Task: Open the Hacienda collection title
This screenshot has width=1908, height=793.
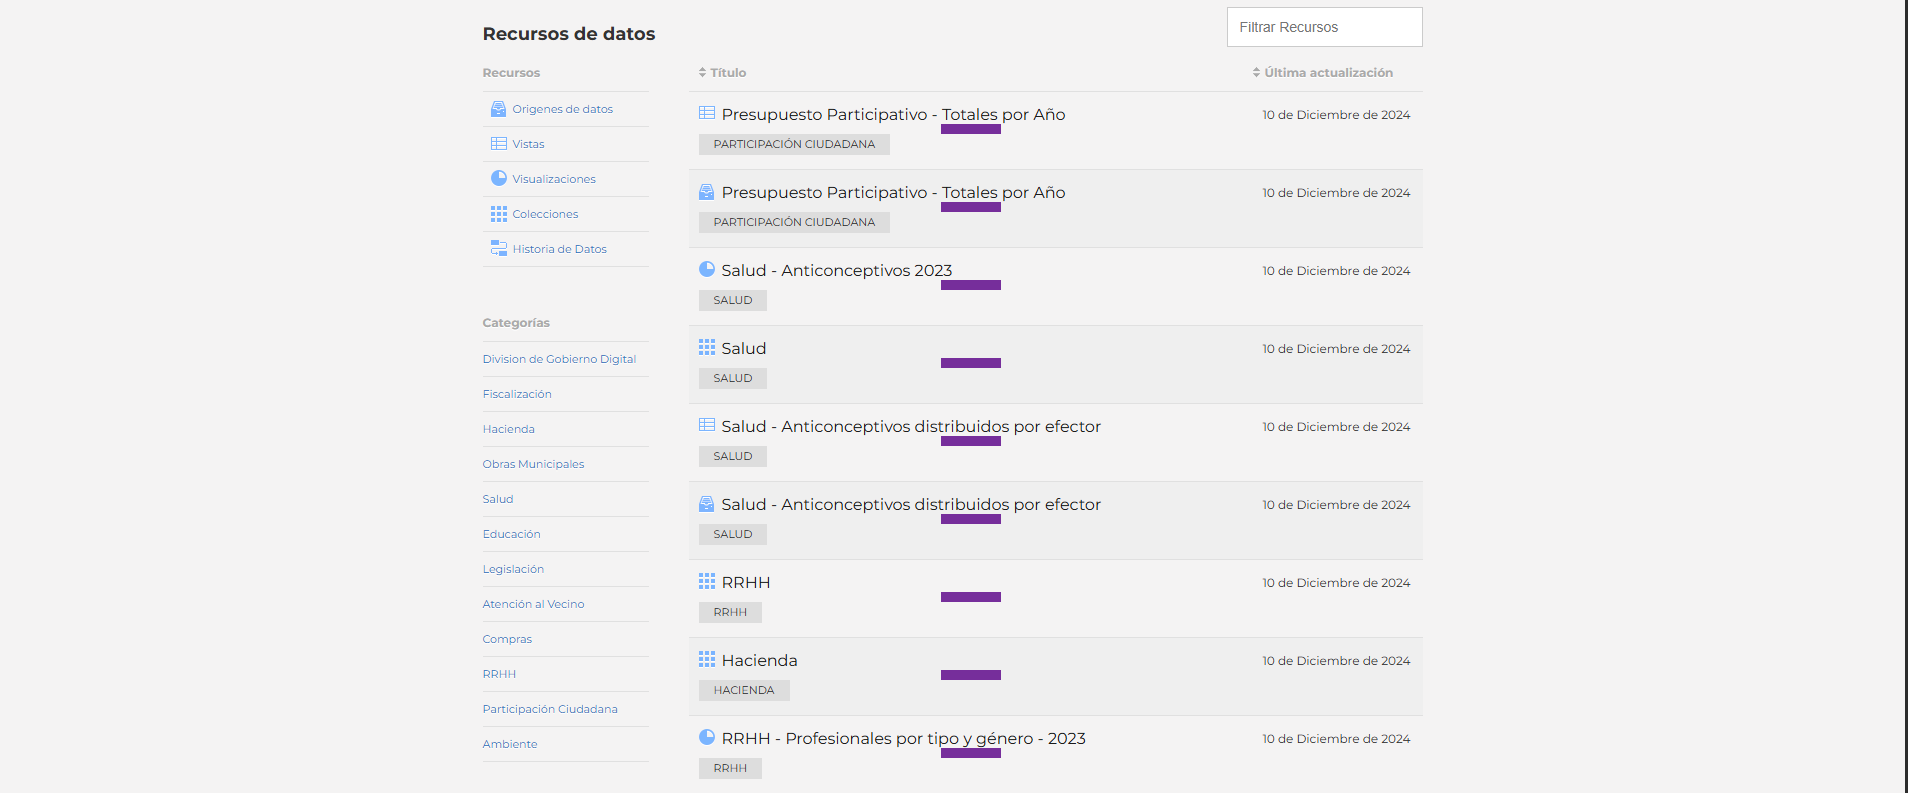Action: [759, 660]
